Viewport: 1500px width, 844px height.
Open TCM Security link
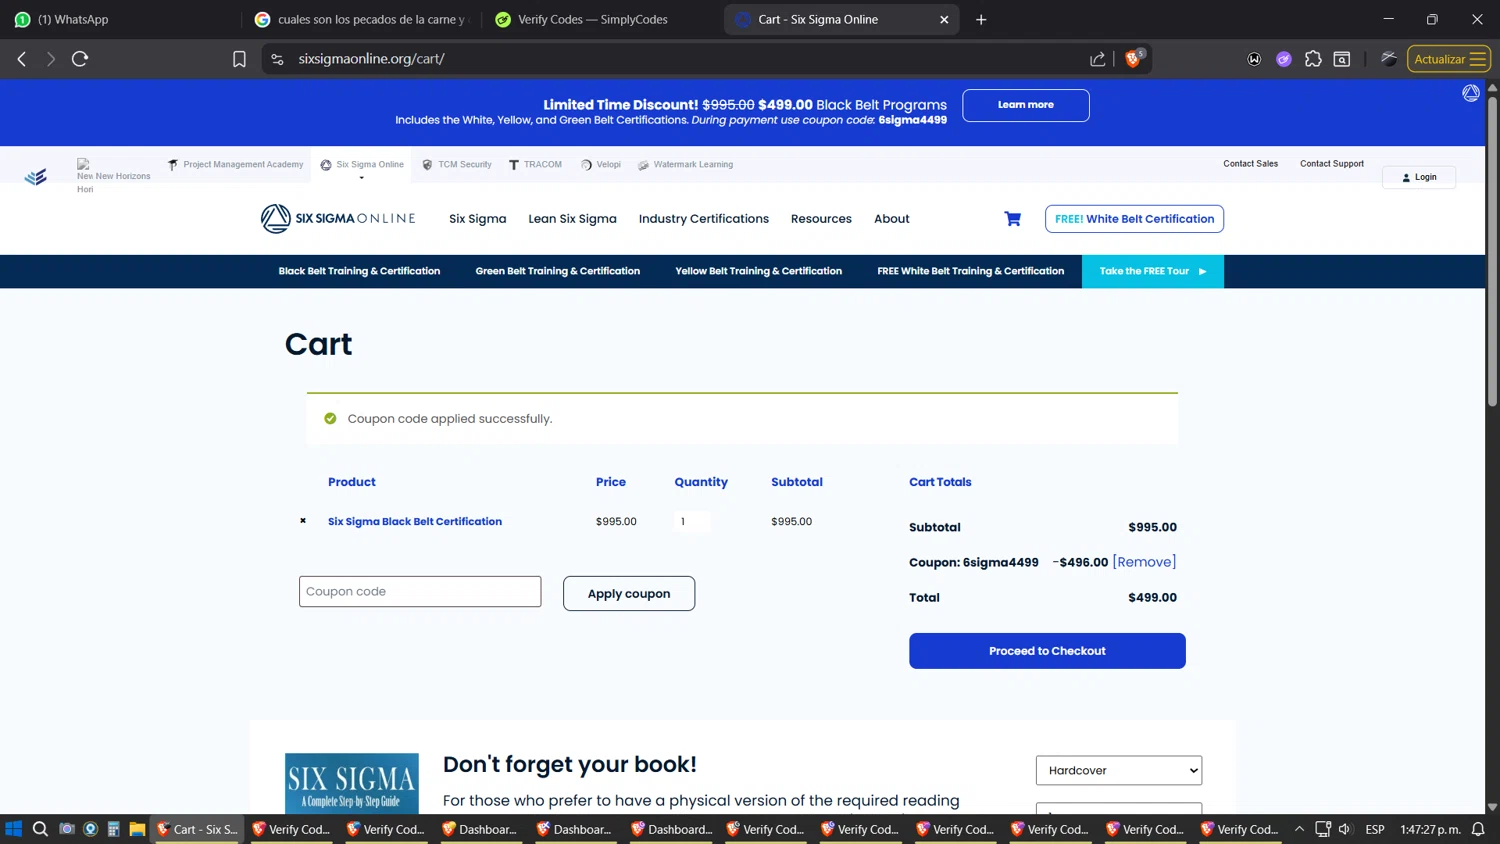[457, 165]
